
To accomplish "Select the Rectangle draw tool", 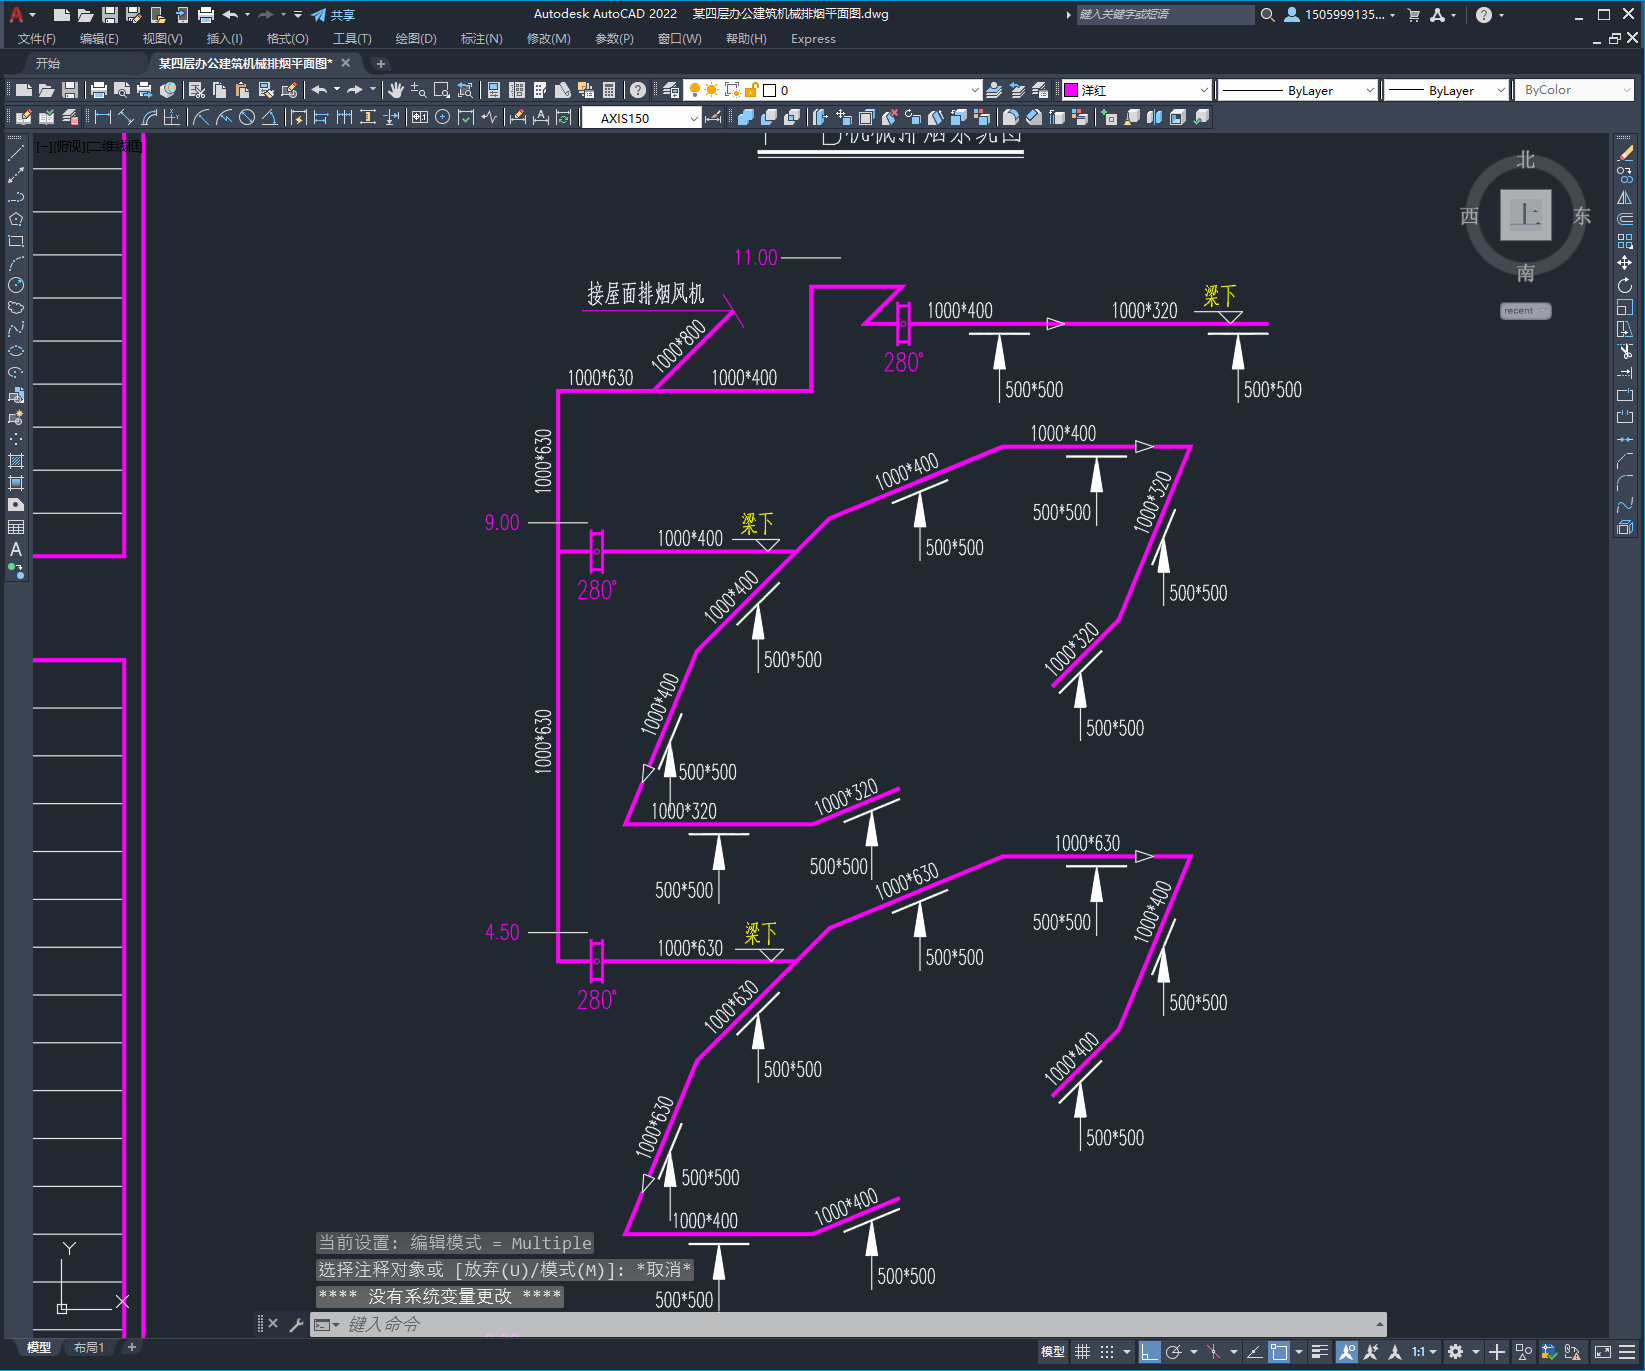I will [16, 241].
